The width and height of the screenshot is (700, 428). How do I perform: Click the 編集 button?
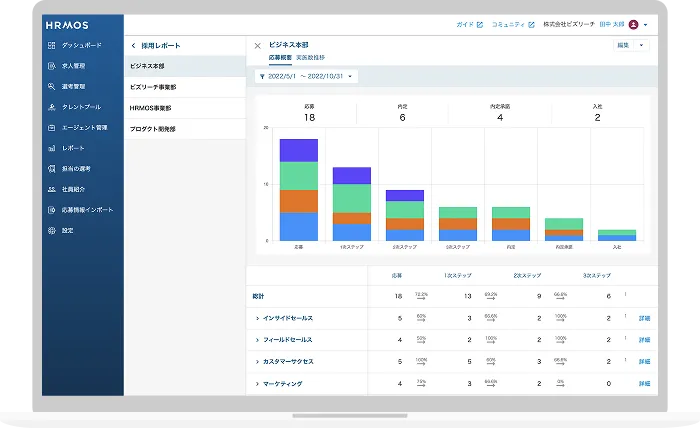click(623, 45)
